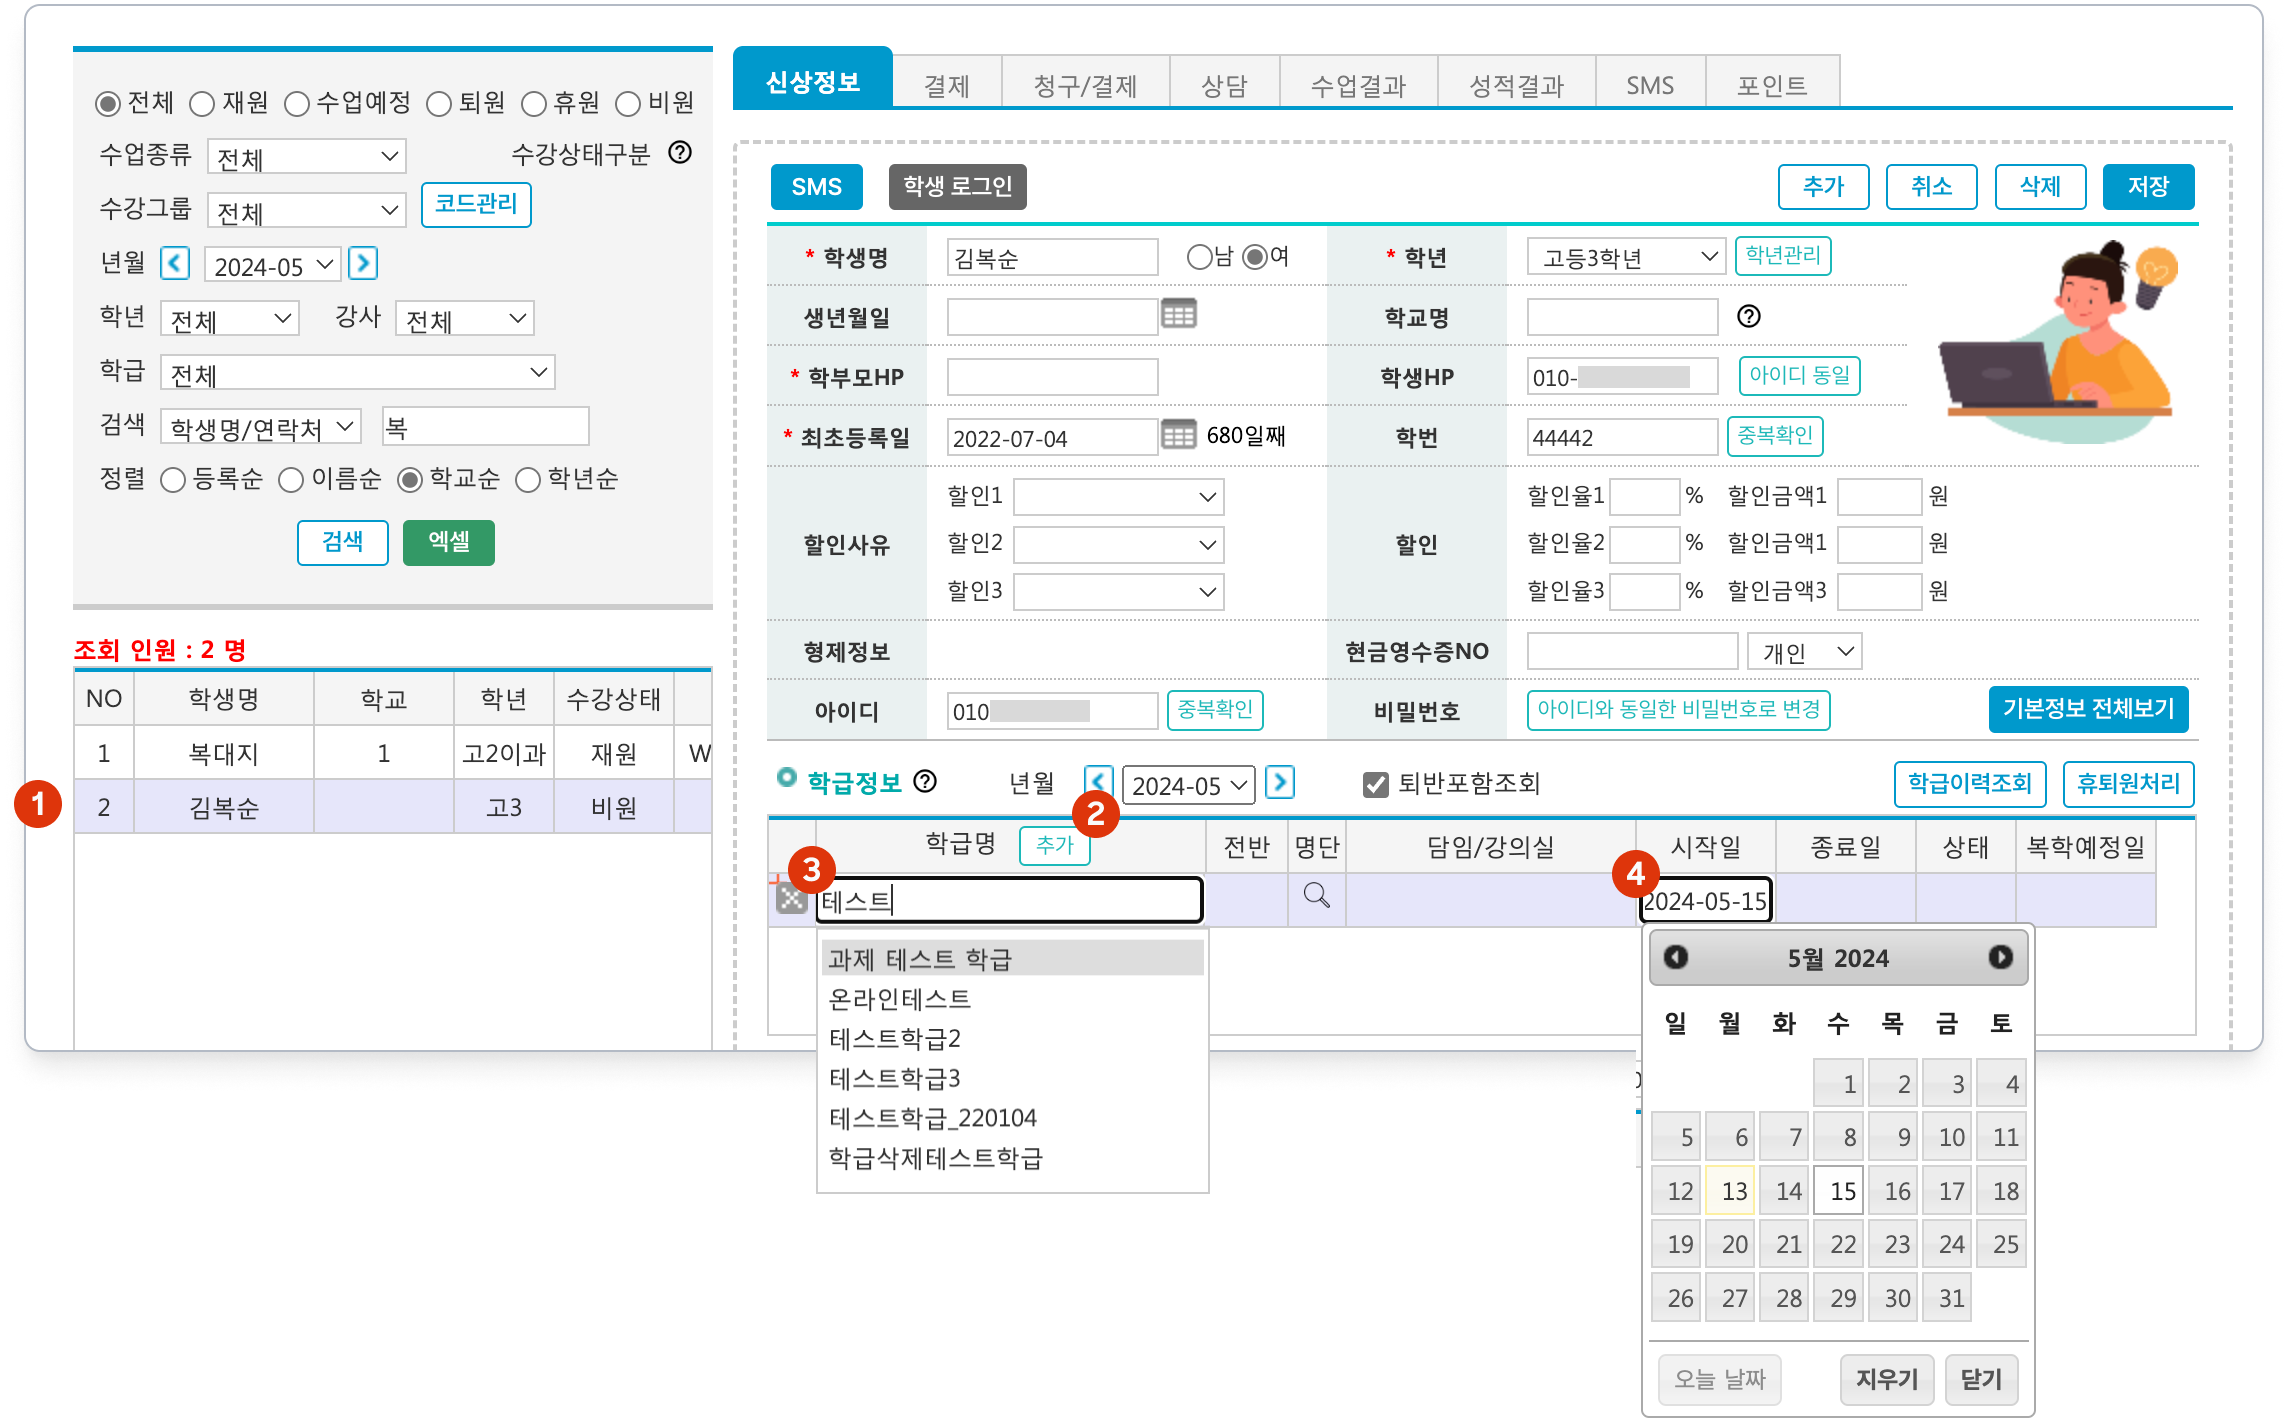Screen dimensions: 2288x1418
Task: Go to previous month in calendar popup
Action: point(1676,957)
